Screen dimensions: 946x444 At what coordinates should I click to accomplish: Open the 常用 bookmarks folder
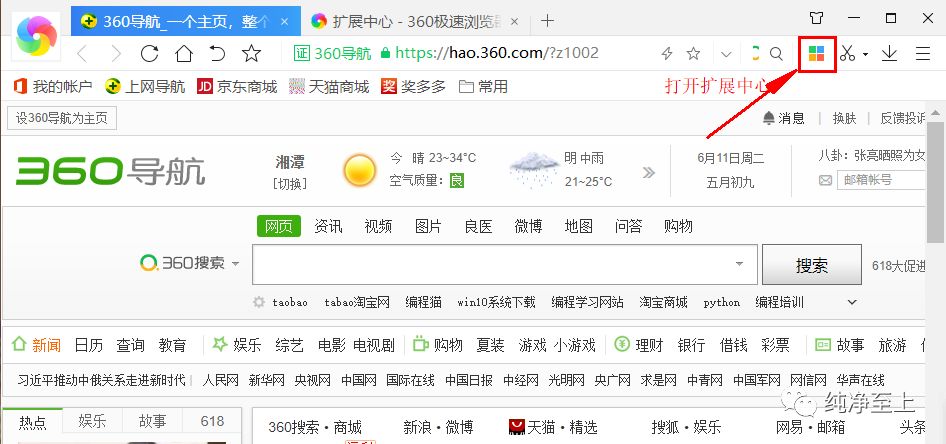point(483,87)
